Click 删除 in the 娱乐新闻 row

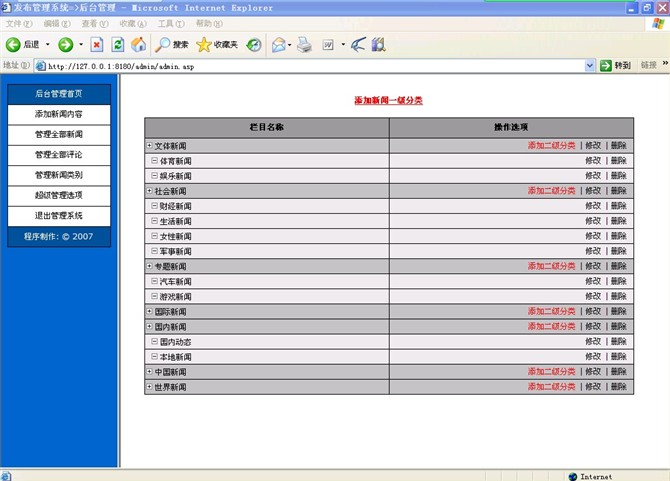(x=618, y=176)
